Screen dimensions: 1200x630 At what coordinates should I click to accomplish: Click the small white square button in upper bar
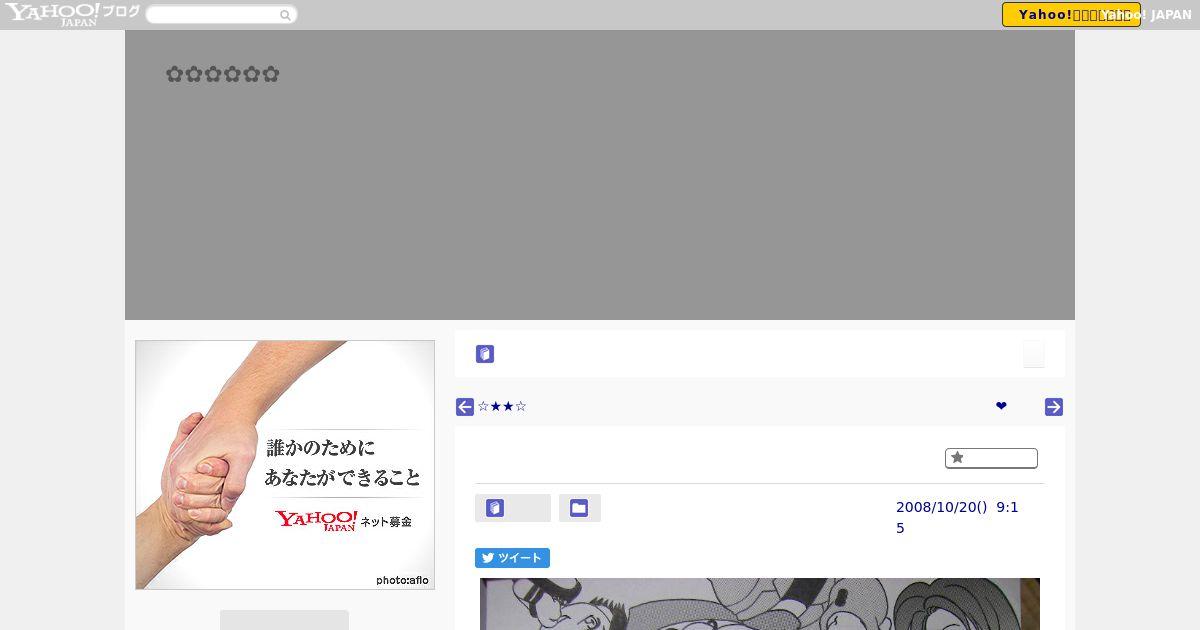pyautogui.click(x=1034, y=354)
